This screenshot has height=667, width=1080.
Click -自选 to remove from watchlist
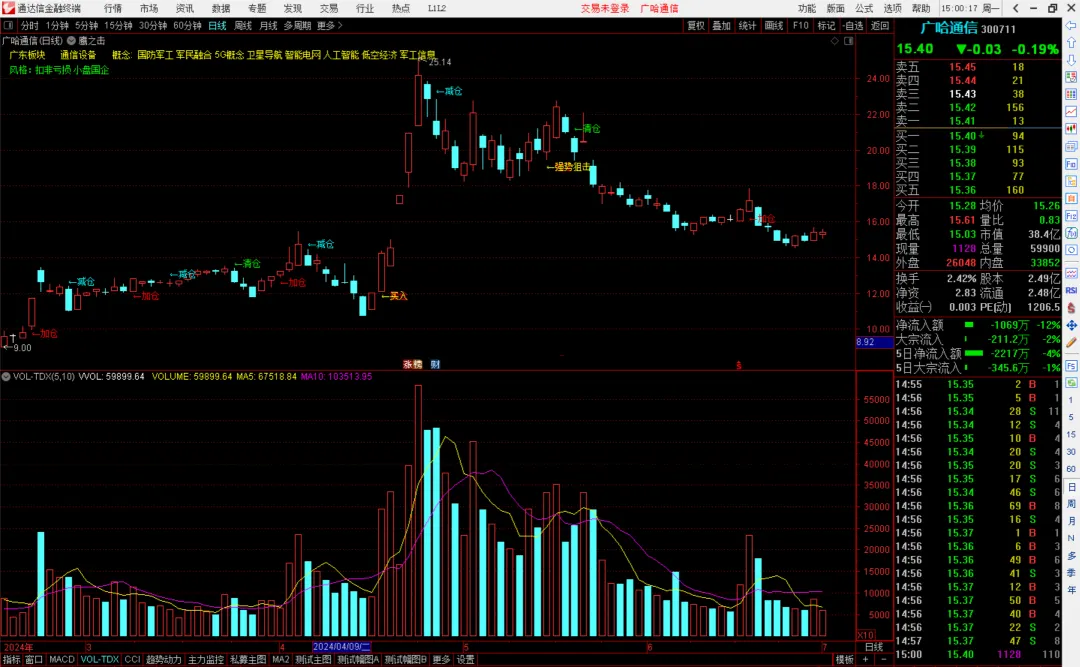(853, 25)
